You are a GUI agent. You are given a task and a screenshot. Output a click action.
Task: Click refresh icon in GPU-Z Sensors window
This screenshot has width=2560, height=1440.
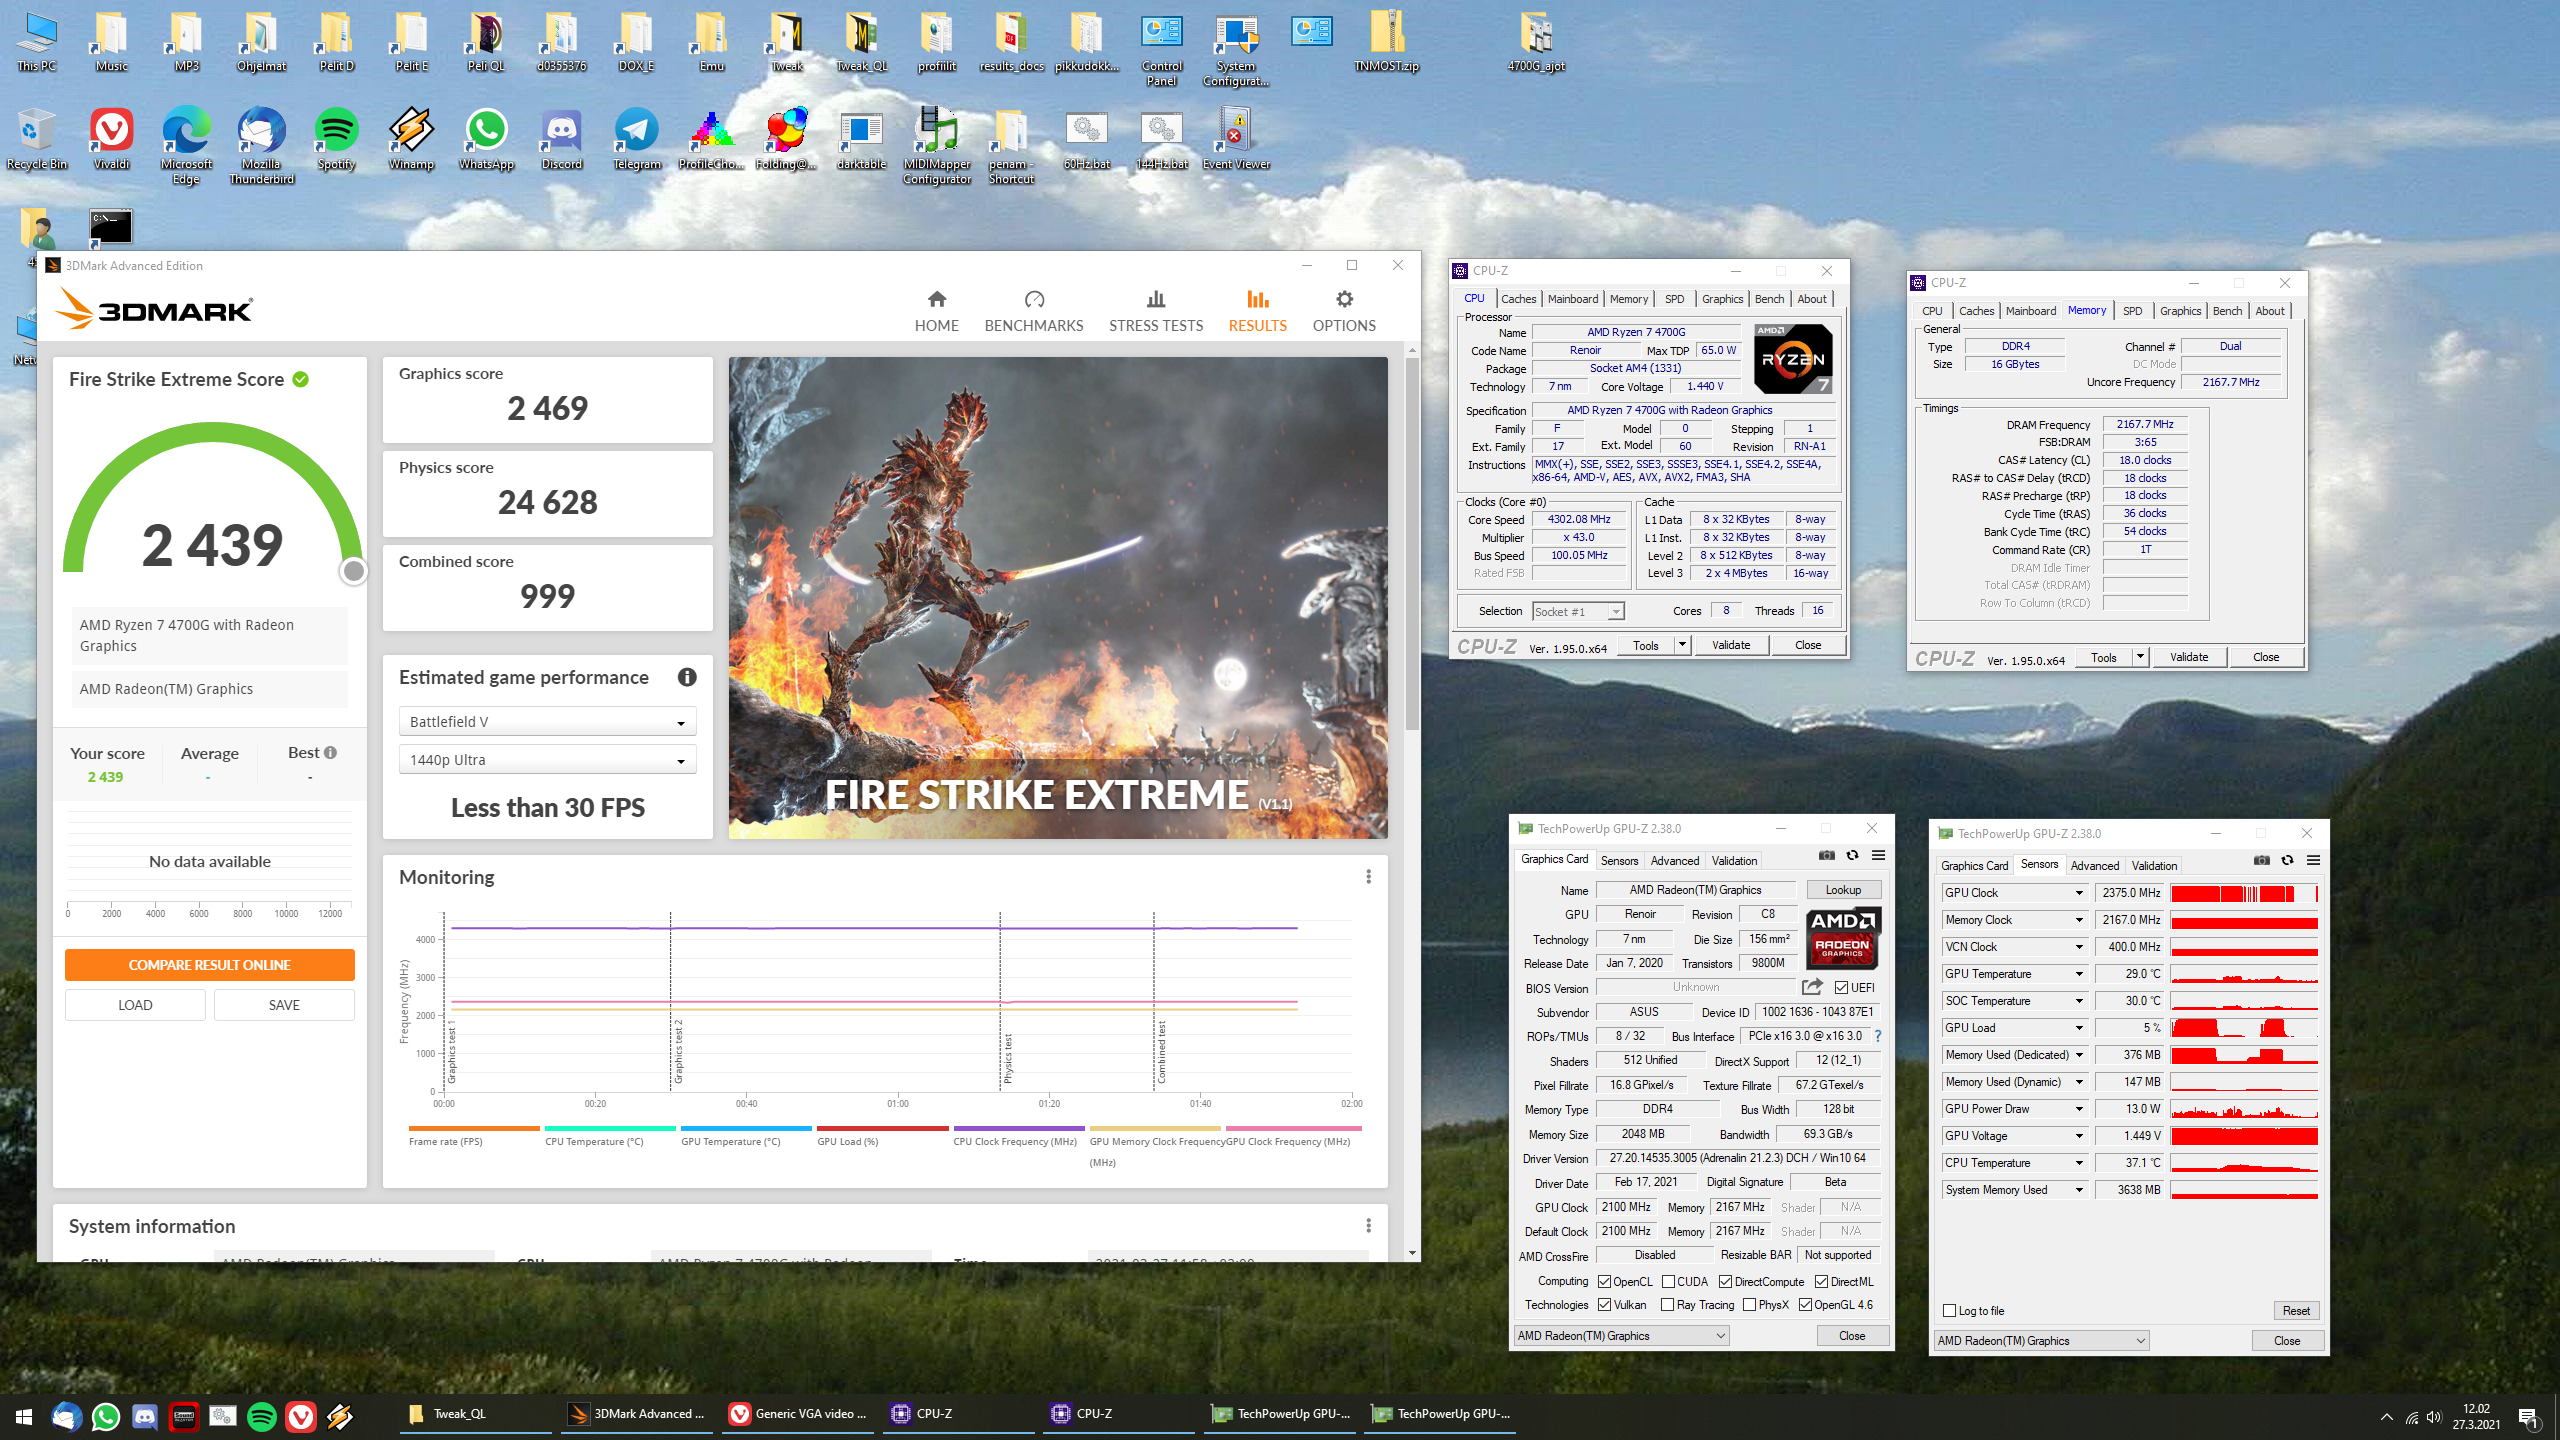pyautogui.click(x=2287, y=860)
